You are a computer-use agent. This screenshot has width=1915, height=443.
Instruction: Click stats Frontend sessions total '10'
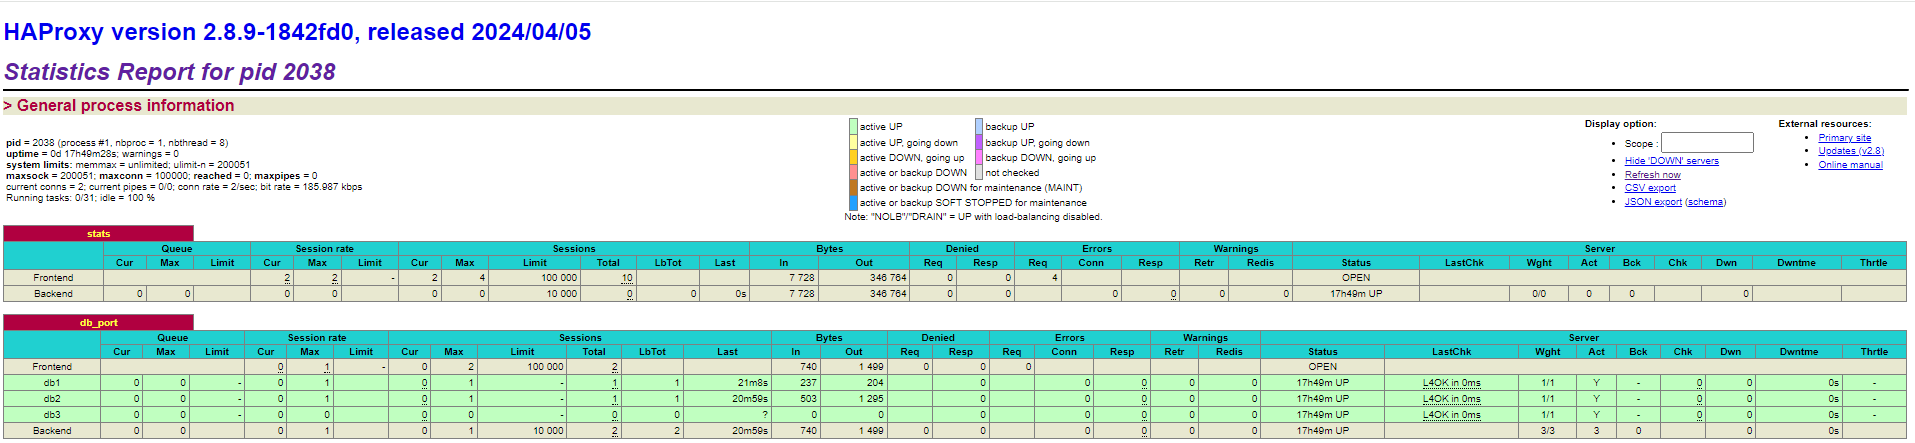pos(627,278)
